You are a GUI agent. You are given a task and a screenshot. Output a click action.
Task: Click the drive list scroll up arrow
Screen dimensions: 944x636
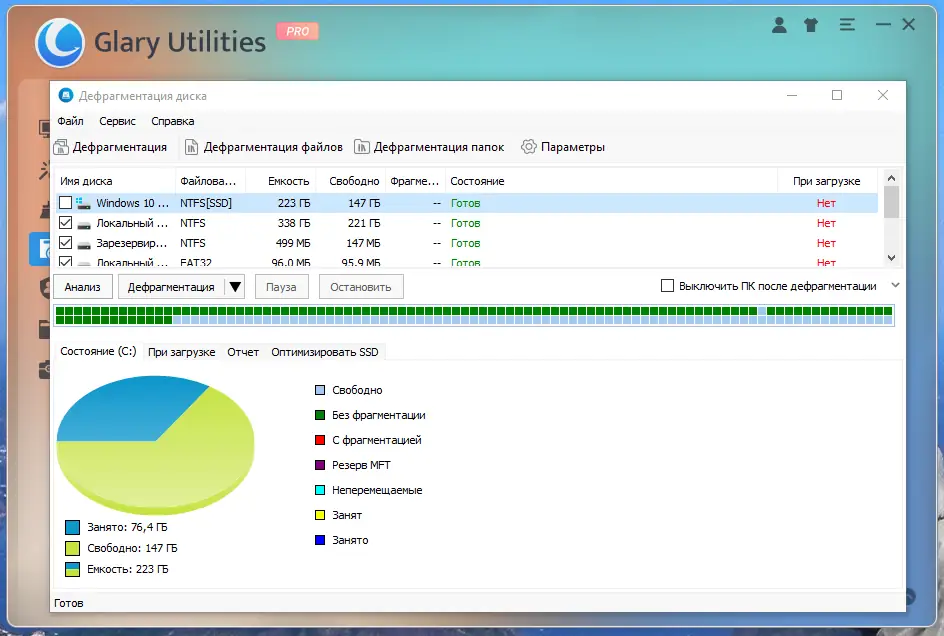(x=892, y=178)
